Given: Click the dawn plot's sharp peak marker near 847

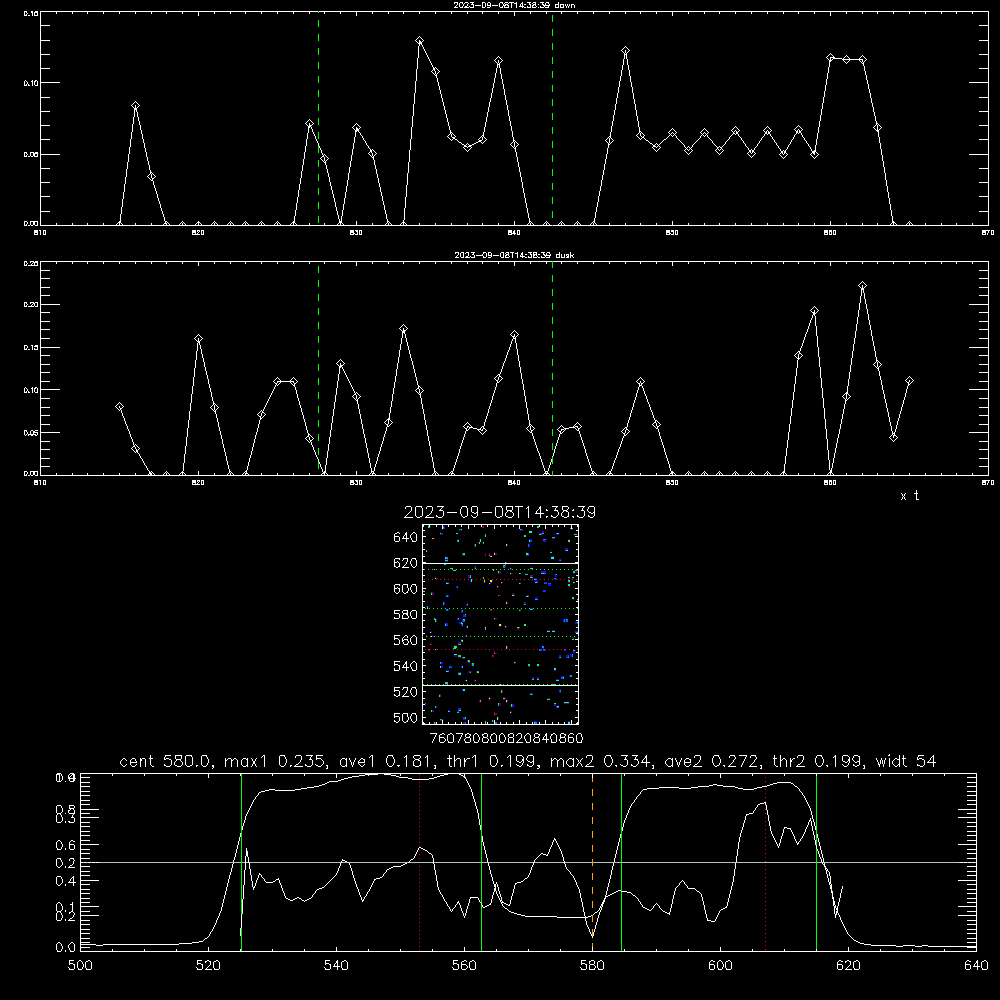Looking at the screenshot, I should click(626, 50).
